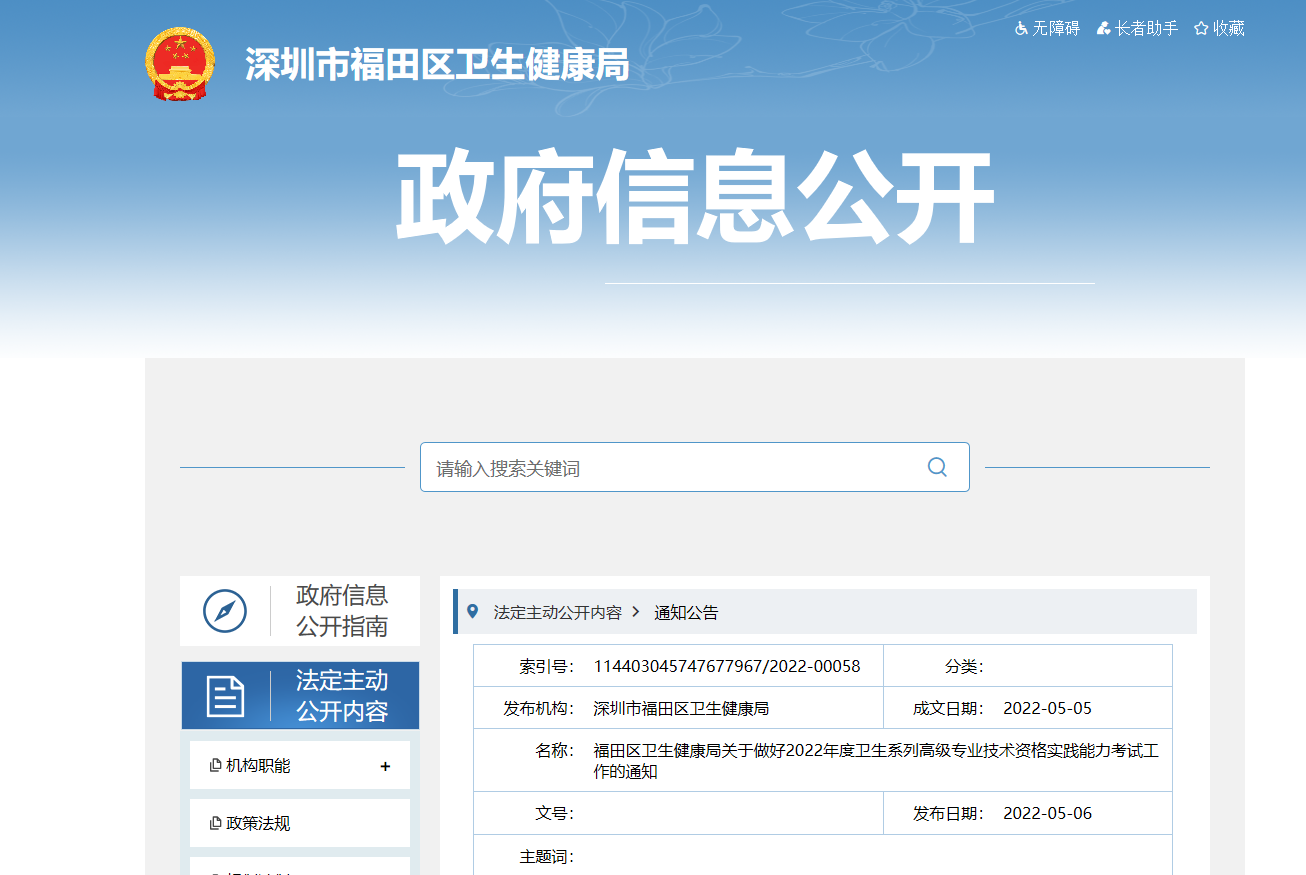
Task: Click the 主题词 label cell
Action: click(547, 857)
